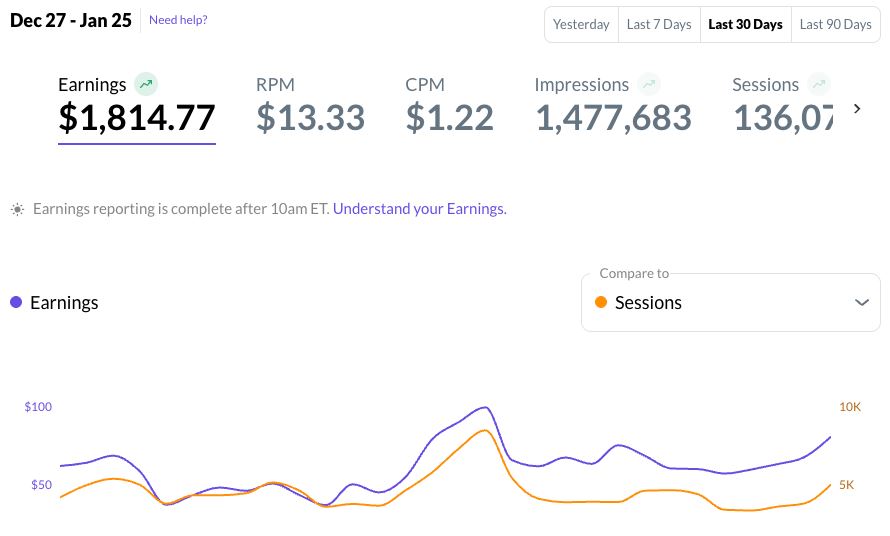Screen dimensions: 890x536
Task: Switch to Last 7 Days range
Action: pos(659,25)
